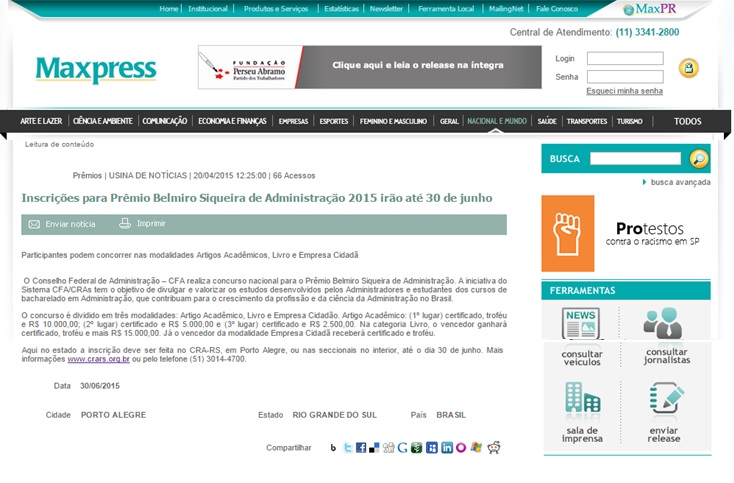This screenshot has height=483, width=734.
Task: Focus the Busca search field
Action: coord(635,159)
